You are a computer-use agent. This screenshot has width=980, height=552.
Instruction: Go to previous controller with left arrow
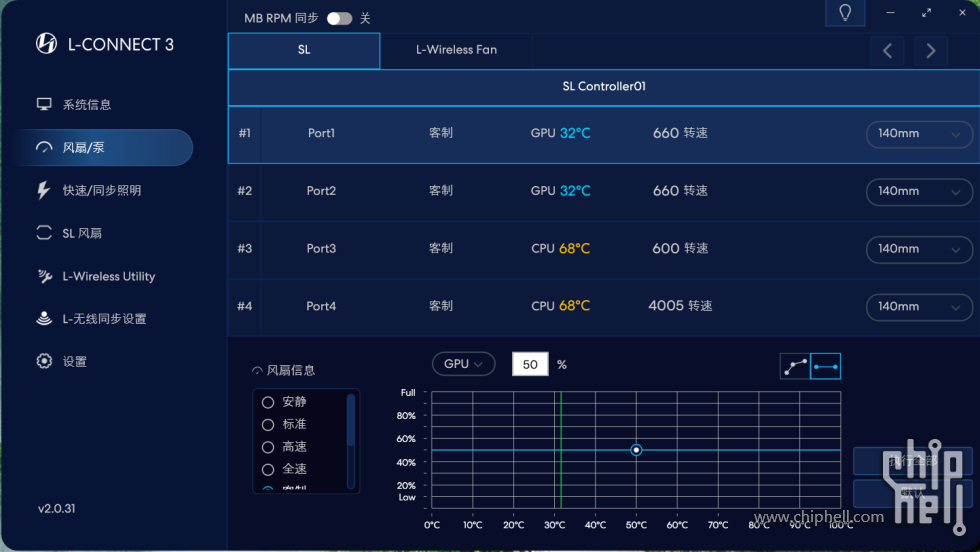887,51
